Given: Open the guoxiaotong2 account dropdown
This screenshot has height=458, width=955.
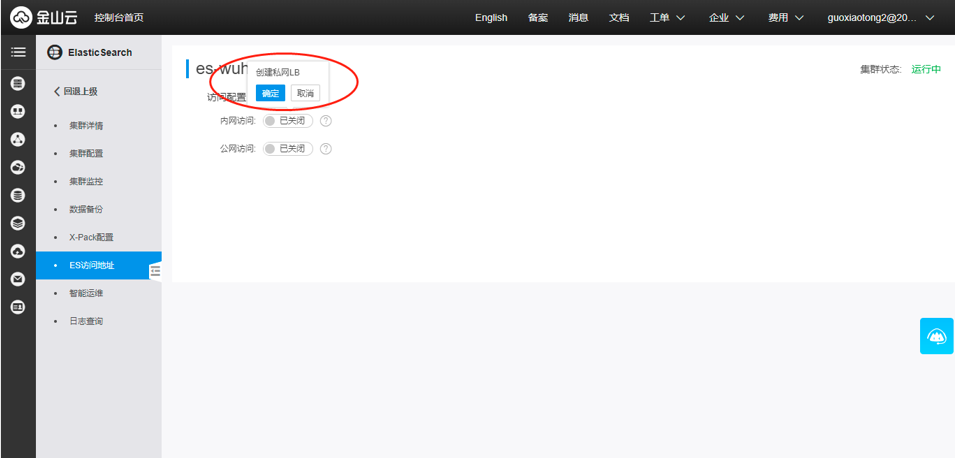Looking at the screenshot, I should 881,18.
